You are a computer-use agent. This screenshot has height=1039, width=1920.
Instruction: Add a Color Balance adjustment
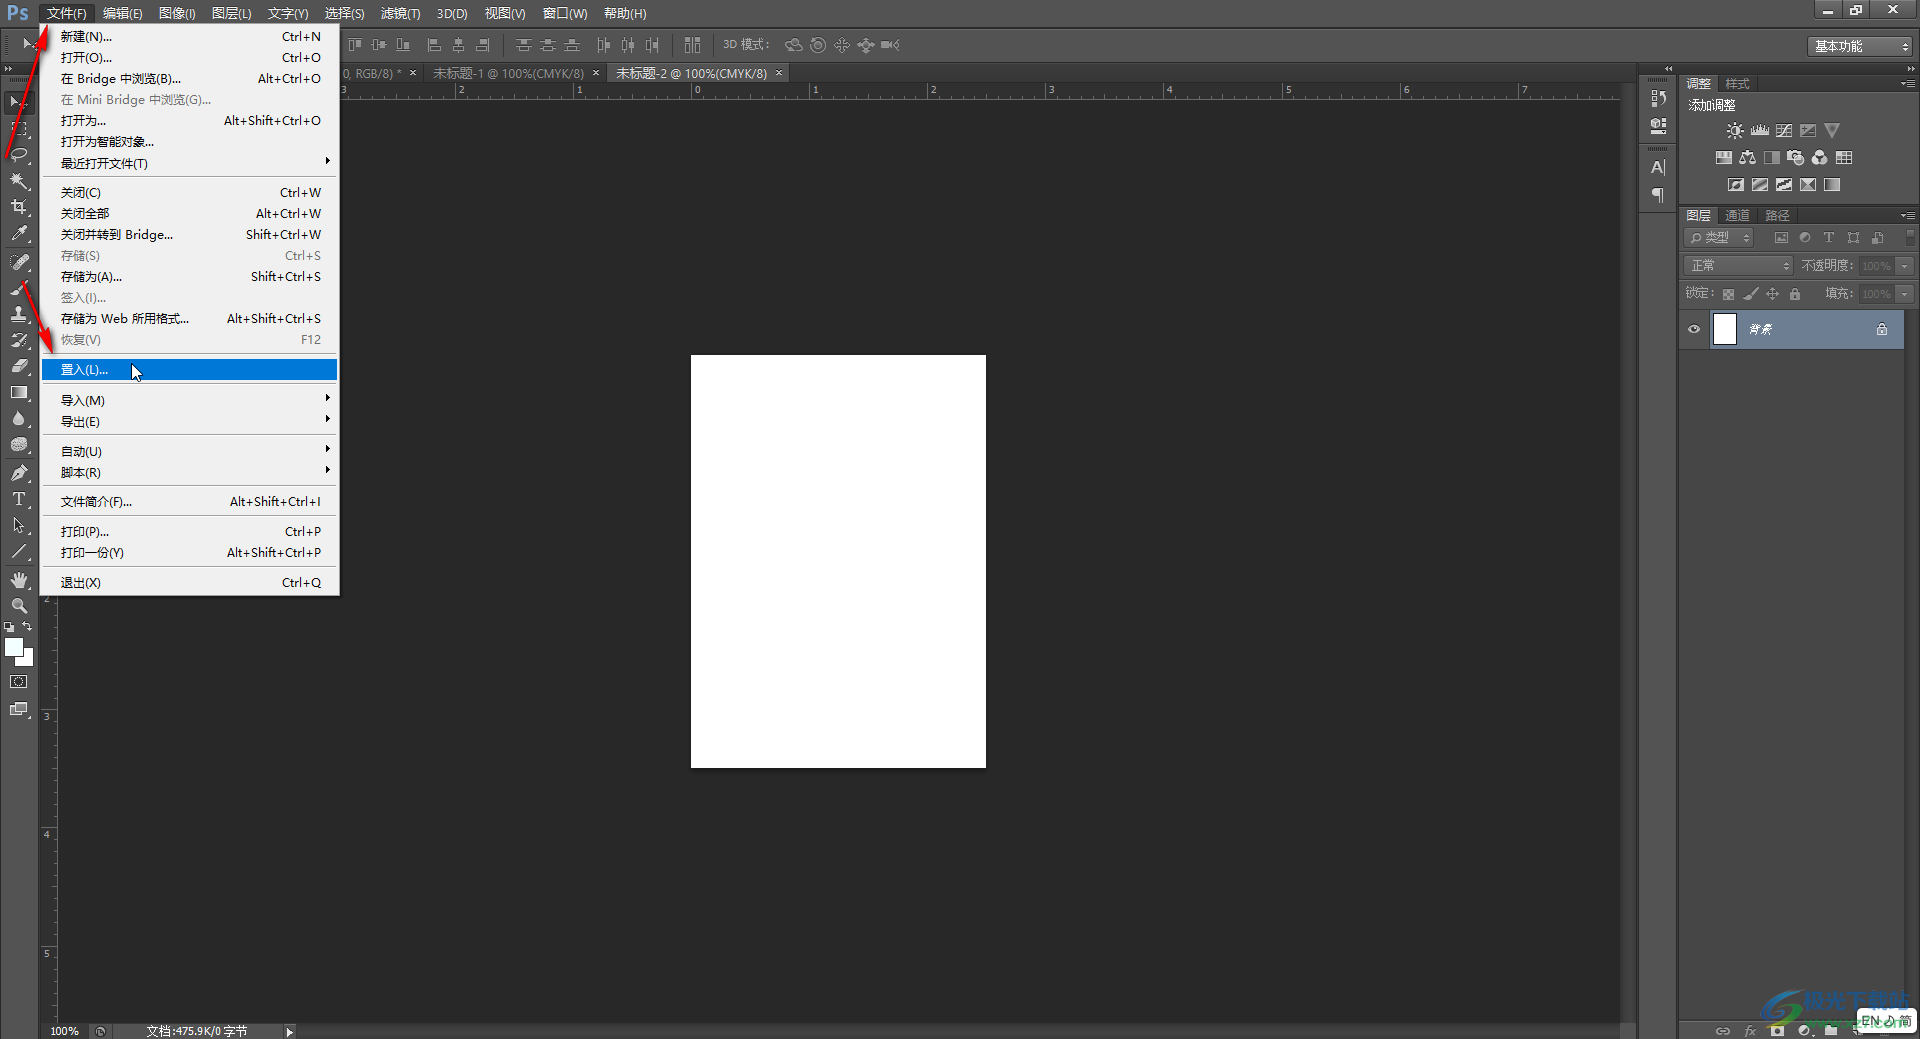(1747, 158)
